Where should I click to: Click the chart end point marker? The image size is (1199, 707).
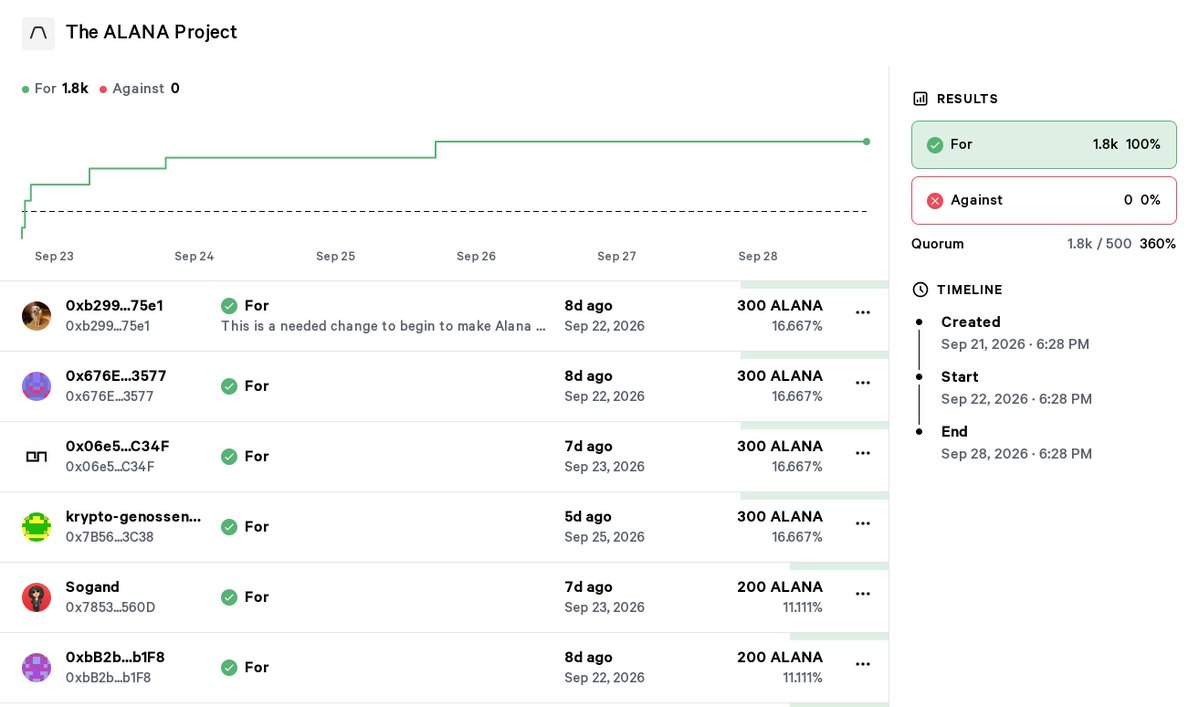(x=866, y=141)
